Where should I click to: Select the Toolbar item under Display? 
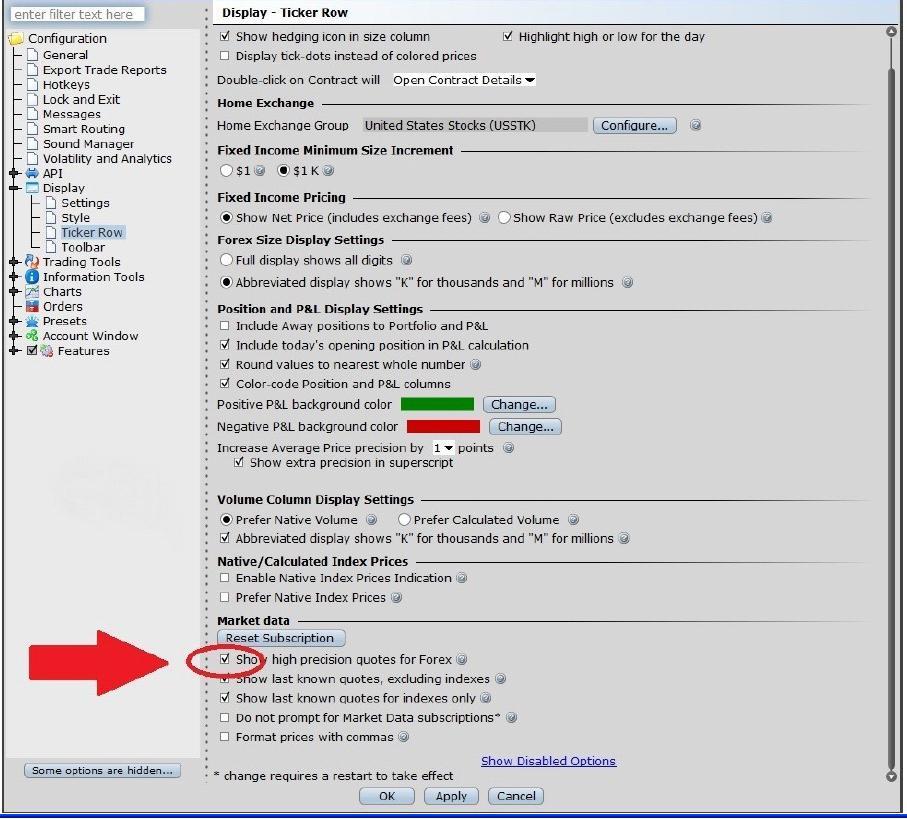coord(83,247)
